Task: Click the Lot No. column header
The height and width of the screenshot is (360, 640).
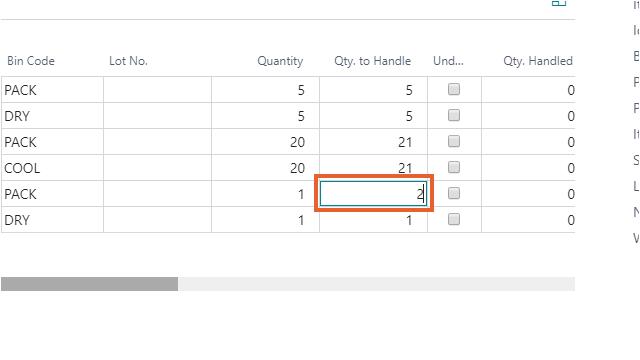Action: (x=128, y=61)
